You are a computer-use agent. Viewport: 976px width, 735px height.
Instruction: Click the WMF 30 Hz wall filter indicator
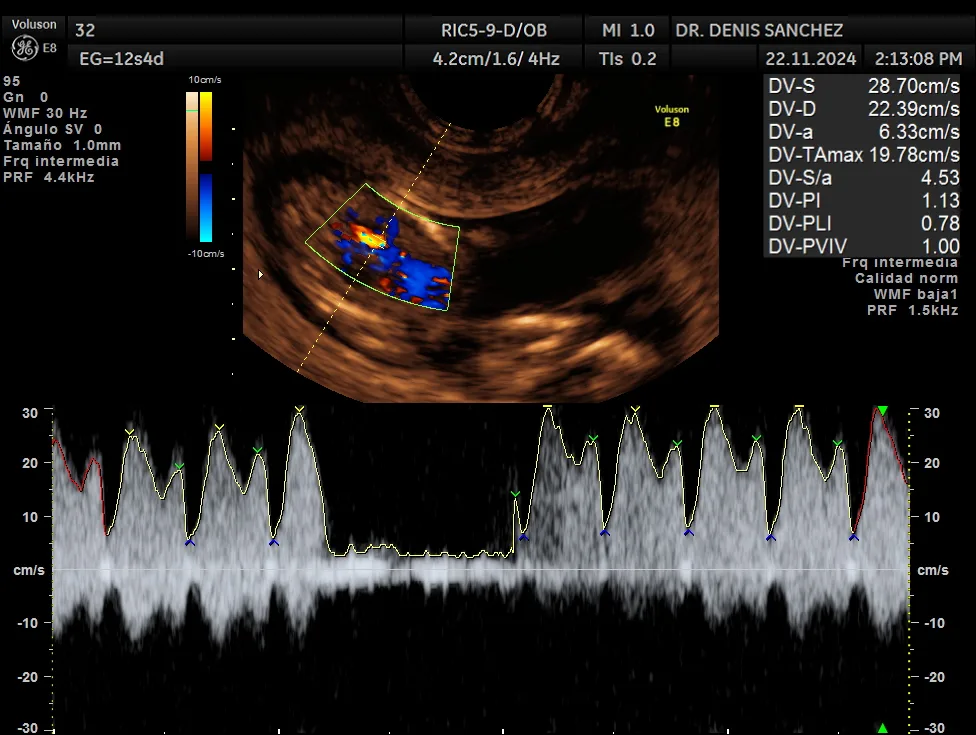[44, 113]
